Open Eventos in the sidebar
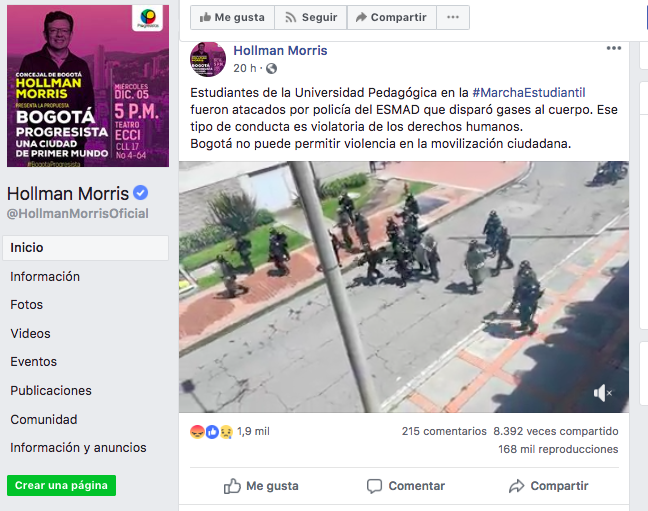Viewport: 648px width, 511px height. point(33,362)
